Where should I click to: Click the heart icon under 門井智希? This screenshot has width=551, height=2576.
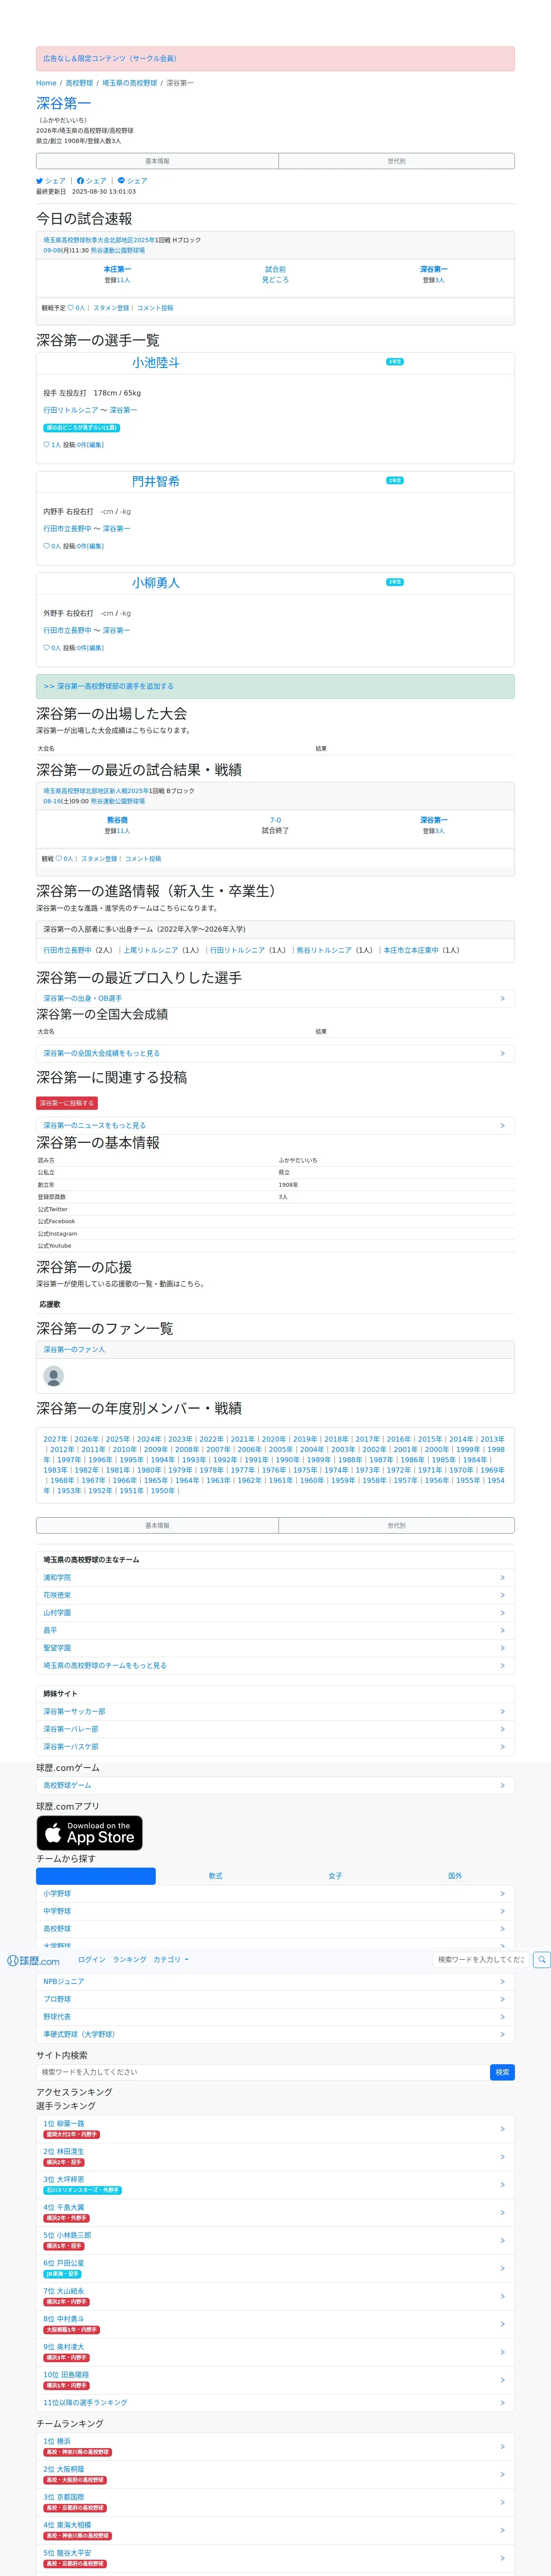[46, 546]
